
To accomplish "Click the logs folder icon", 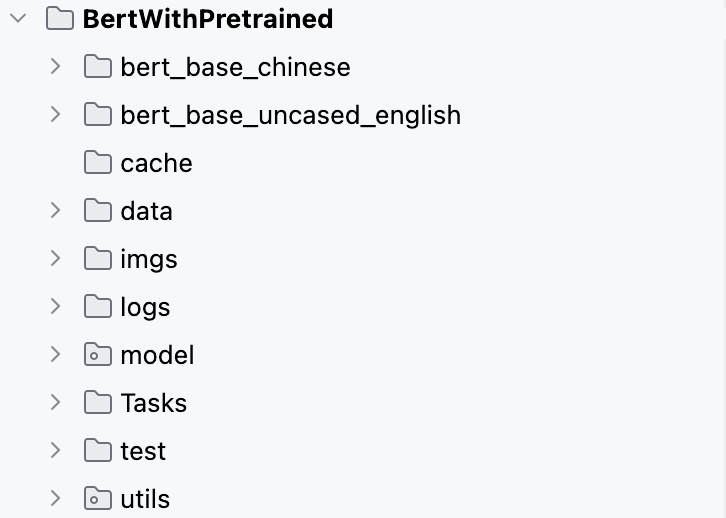I will tap(98, 306).
